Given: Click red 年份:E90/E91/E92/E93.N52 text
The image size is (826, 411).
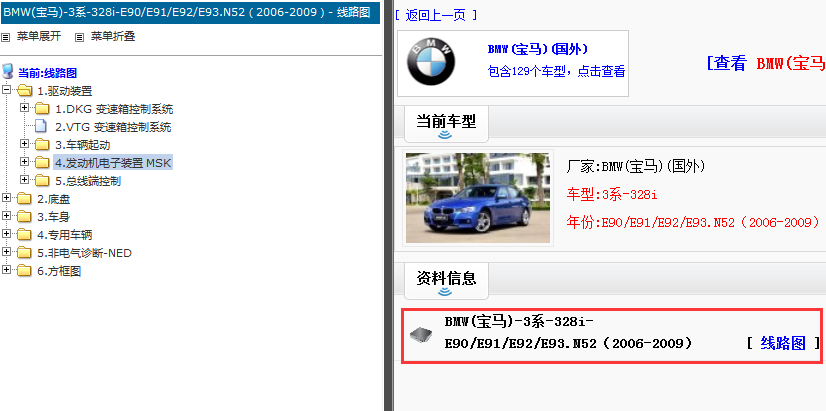Looking at the screenshot, I should tap(693, 221).
